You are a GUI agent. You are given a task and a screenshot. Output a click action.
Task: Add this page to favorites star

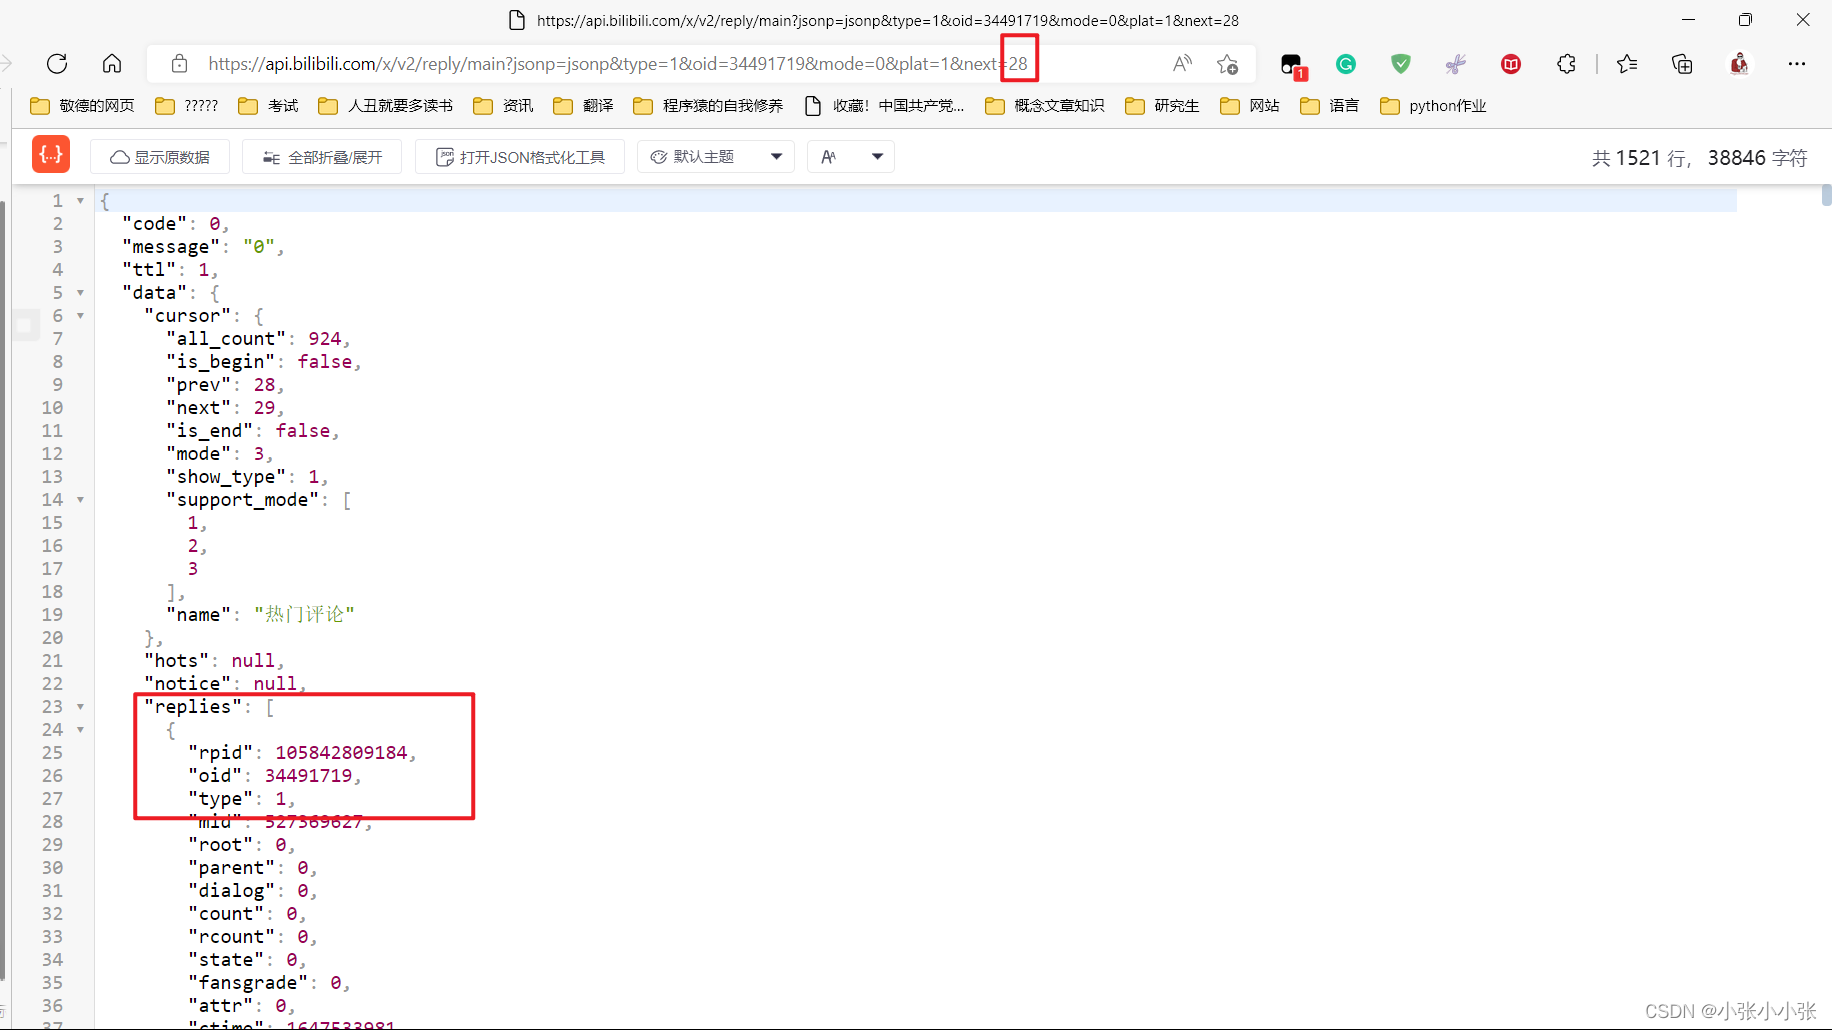tap(1227, 64)
